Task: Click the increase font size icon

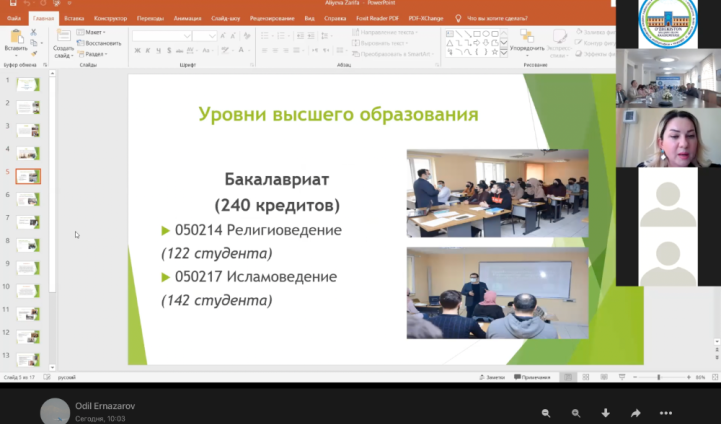Action: pyautogui.click(x=223, y=36)
